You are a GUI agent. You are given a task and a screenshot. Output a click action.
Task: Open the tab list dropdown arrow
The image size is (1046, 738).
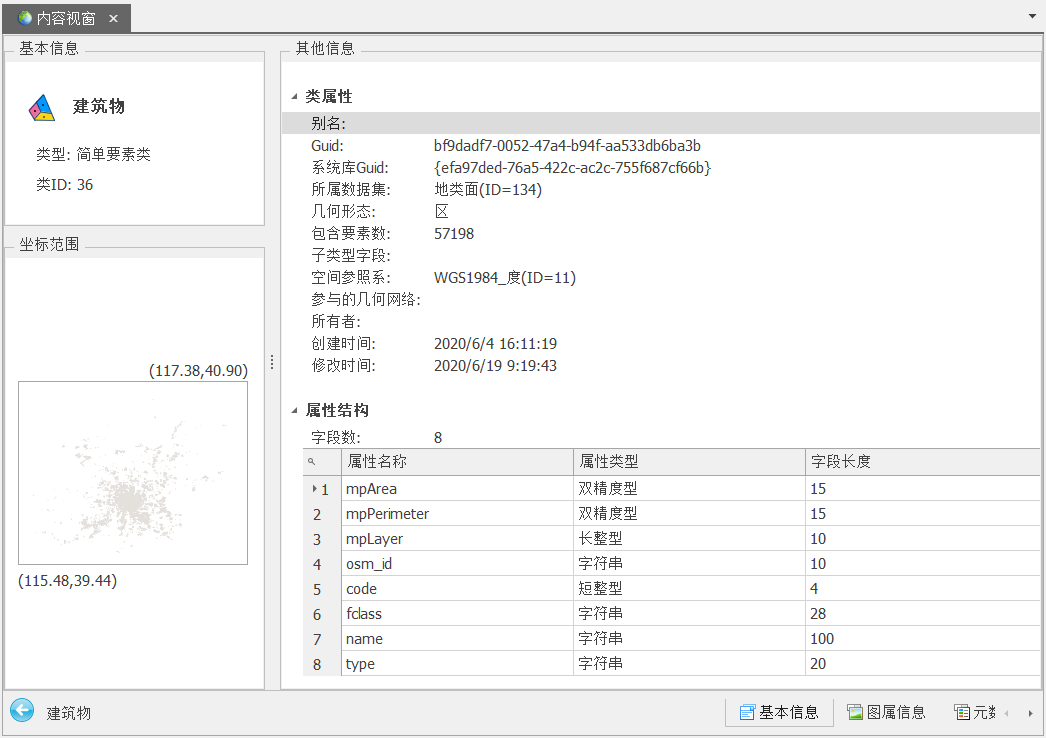click(x=1032, y=17)
